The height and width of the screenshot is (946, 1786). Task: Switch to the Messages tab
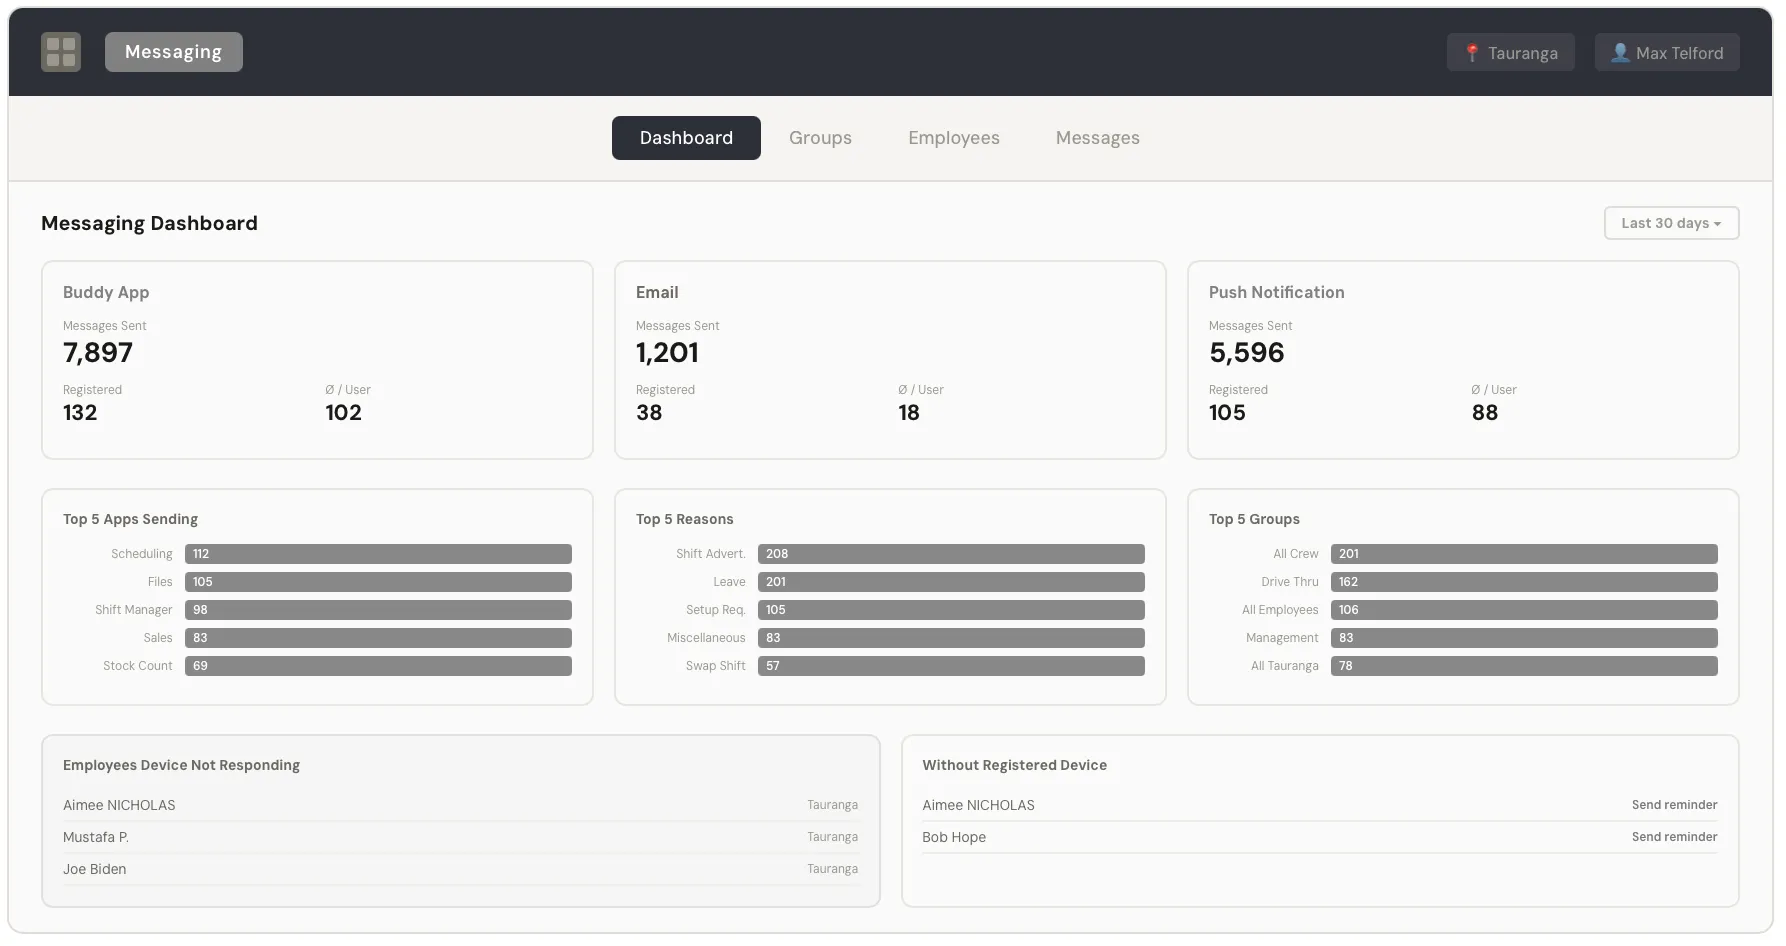[1097, 138]
